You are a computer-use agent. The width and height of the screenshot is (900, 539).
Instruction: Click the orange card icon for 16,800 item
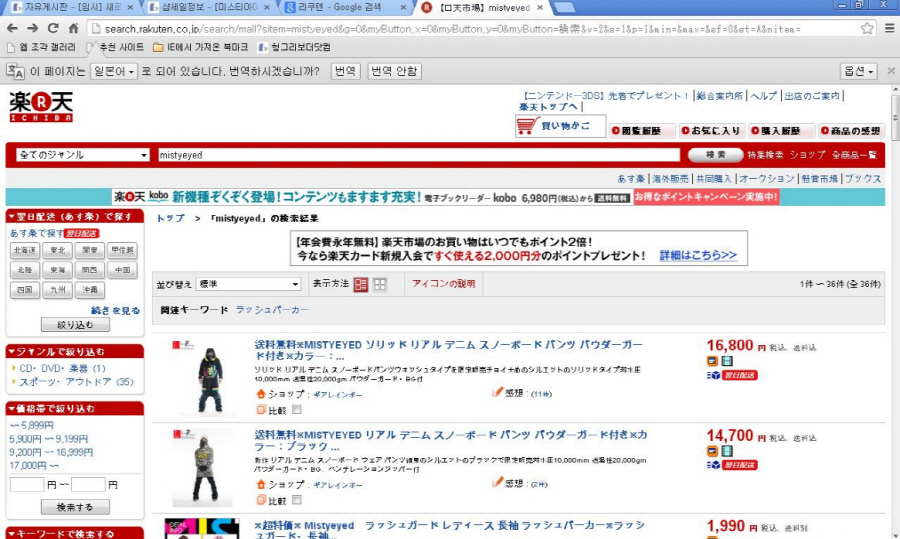pos(712,360)
